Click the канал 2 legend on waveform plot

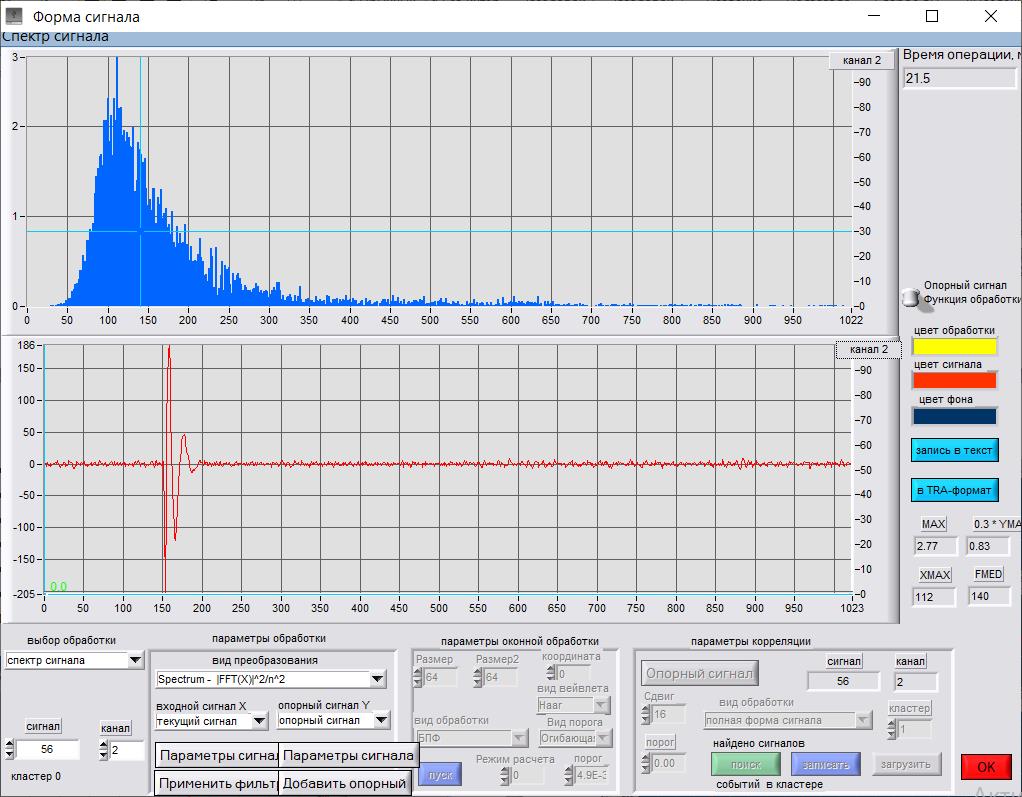[868, 349]
